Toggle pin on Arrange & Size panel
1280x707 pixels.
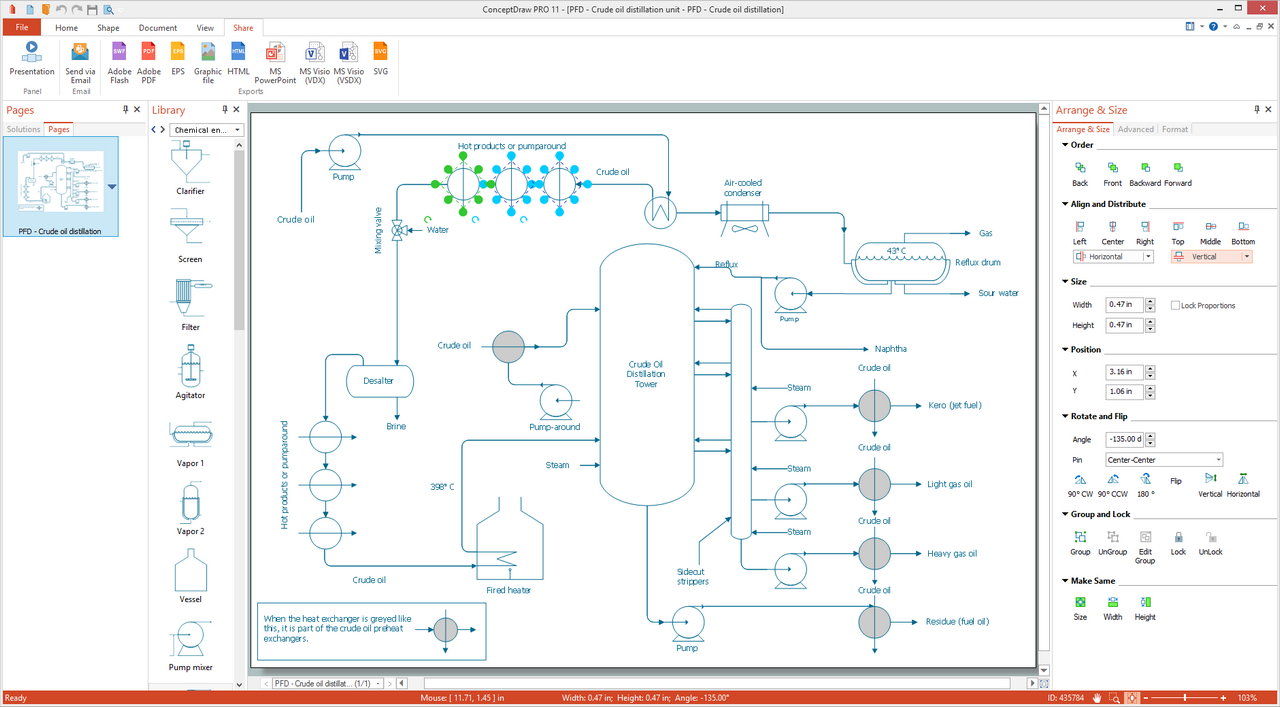click(x=1257, y=110)
